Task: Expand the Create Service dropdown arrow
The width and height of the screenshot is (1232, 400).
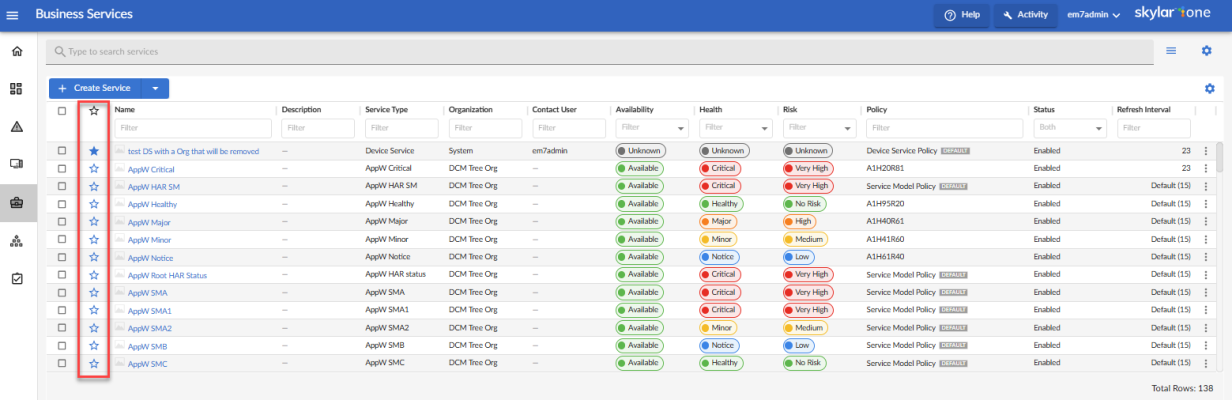Action: [156, 89]
